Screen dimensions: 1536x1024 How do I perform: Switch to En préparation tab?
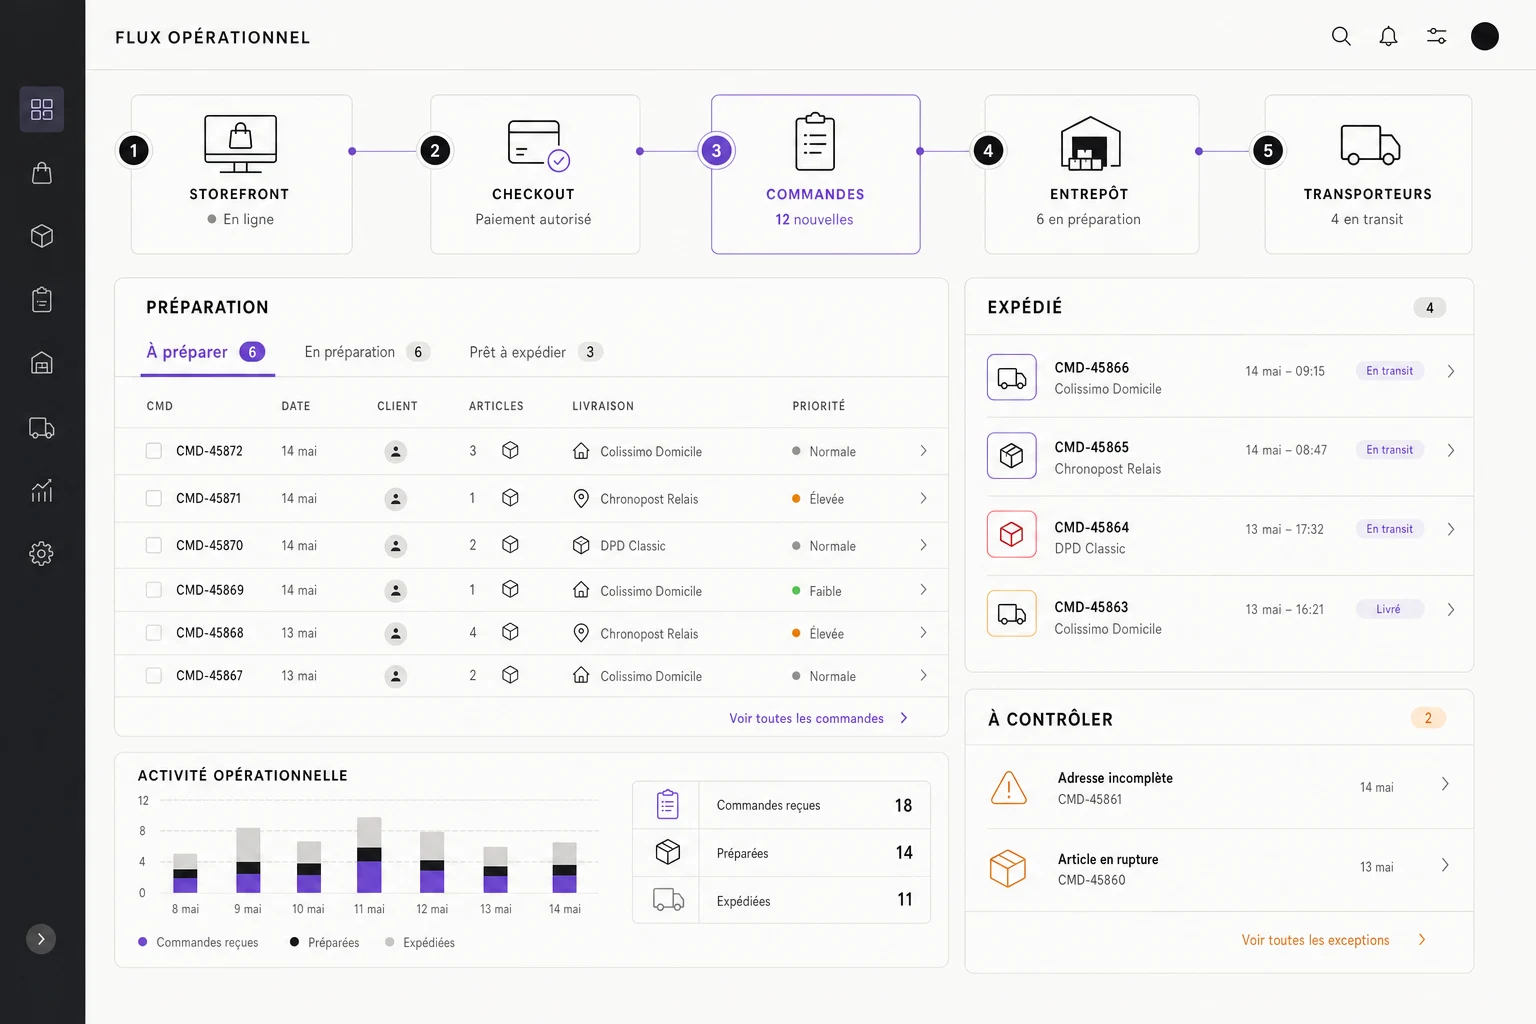pos(367,352)
